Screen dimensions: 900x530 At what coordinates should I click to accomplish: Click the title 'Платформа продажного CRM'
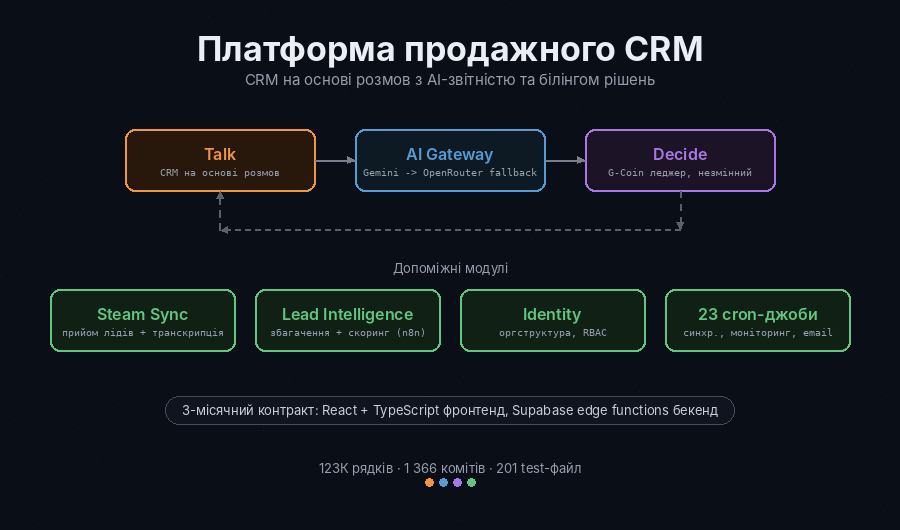[450, 49]
